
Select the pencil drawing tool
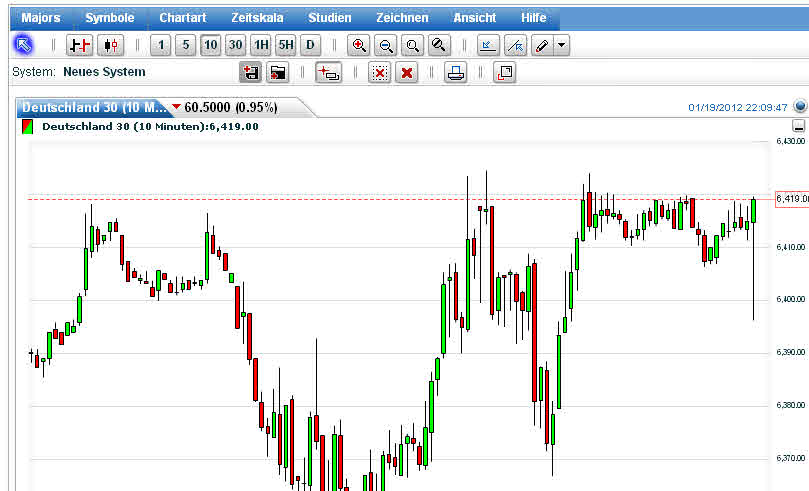click(542, 45)
